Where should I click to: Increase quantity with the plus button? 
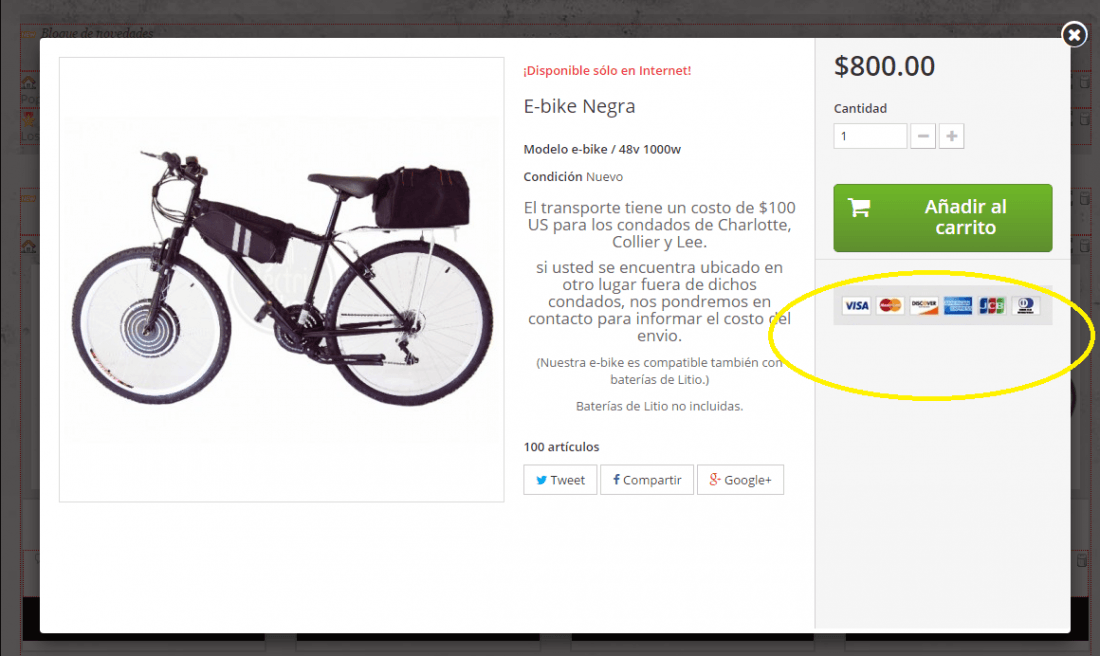point(951,136)
